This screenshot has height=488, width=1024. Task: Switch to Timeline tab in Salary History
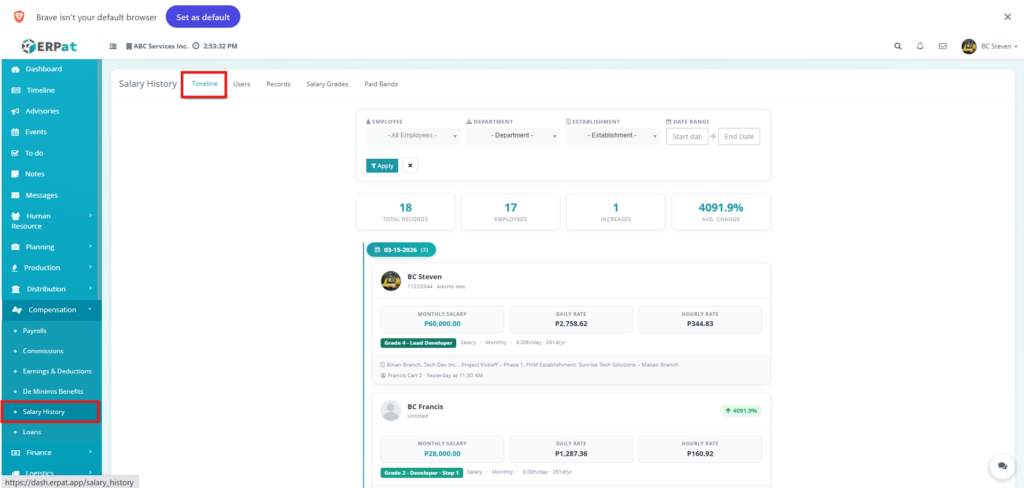tap(204, 84)
